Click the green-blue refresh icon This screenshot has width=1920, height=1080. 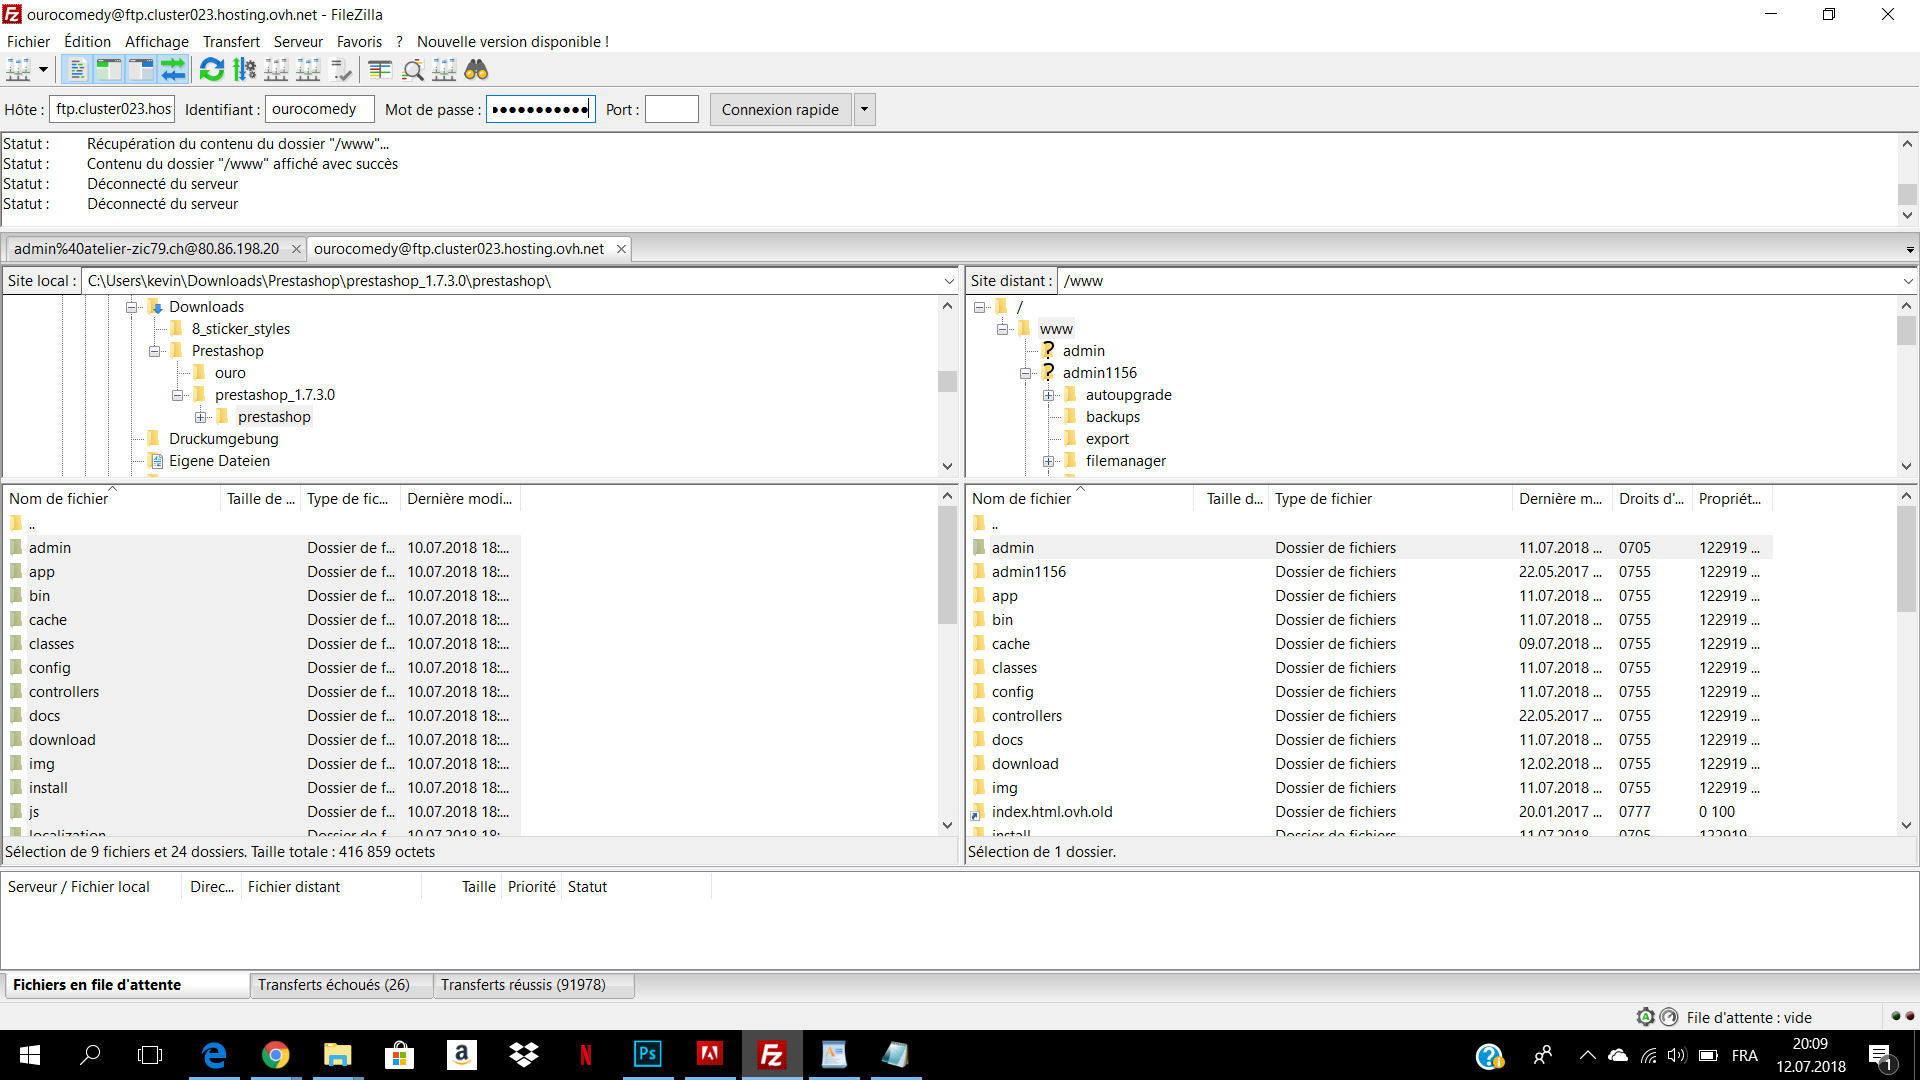212,70
